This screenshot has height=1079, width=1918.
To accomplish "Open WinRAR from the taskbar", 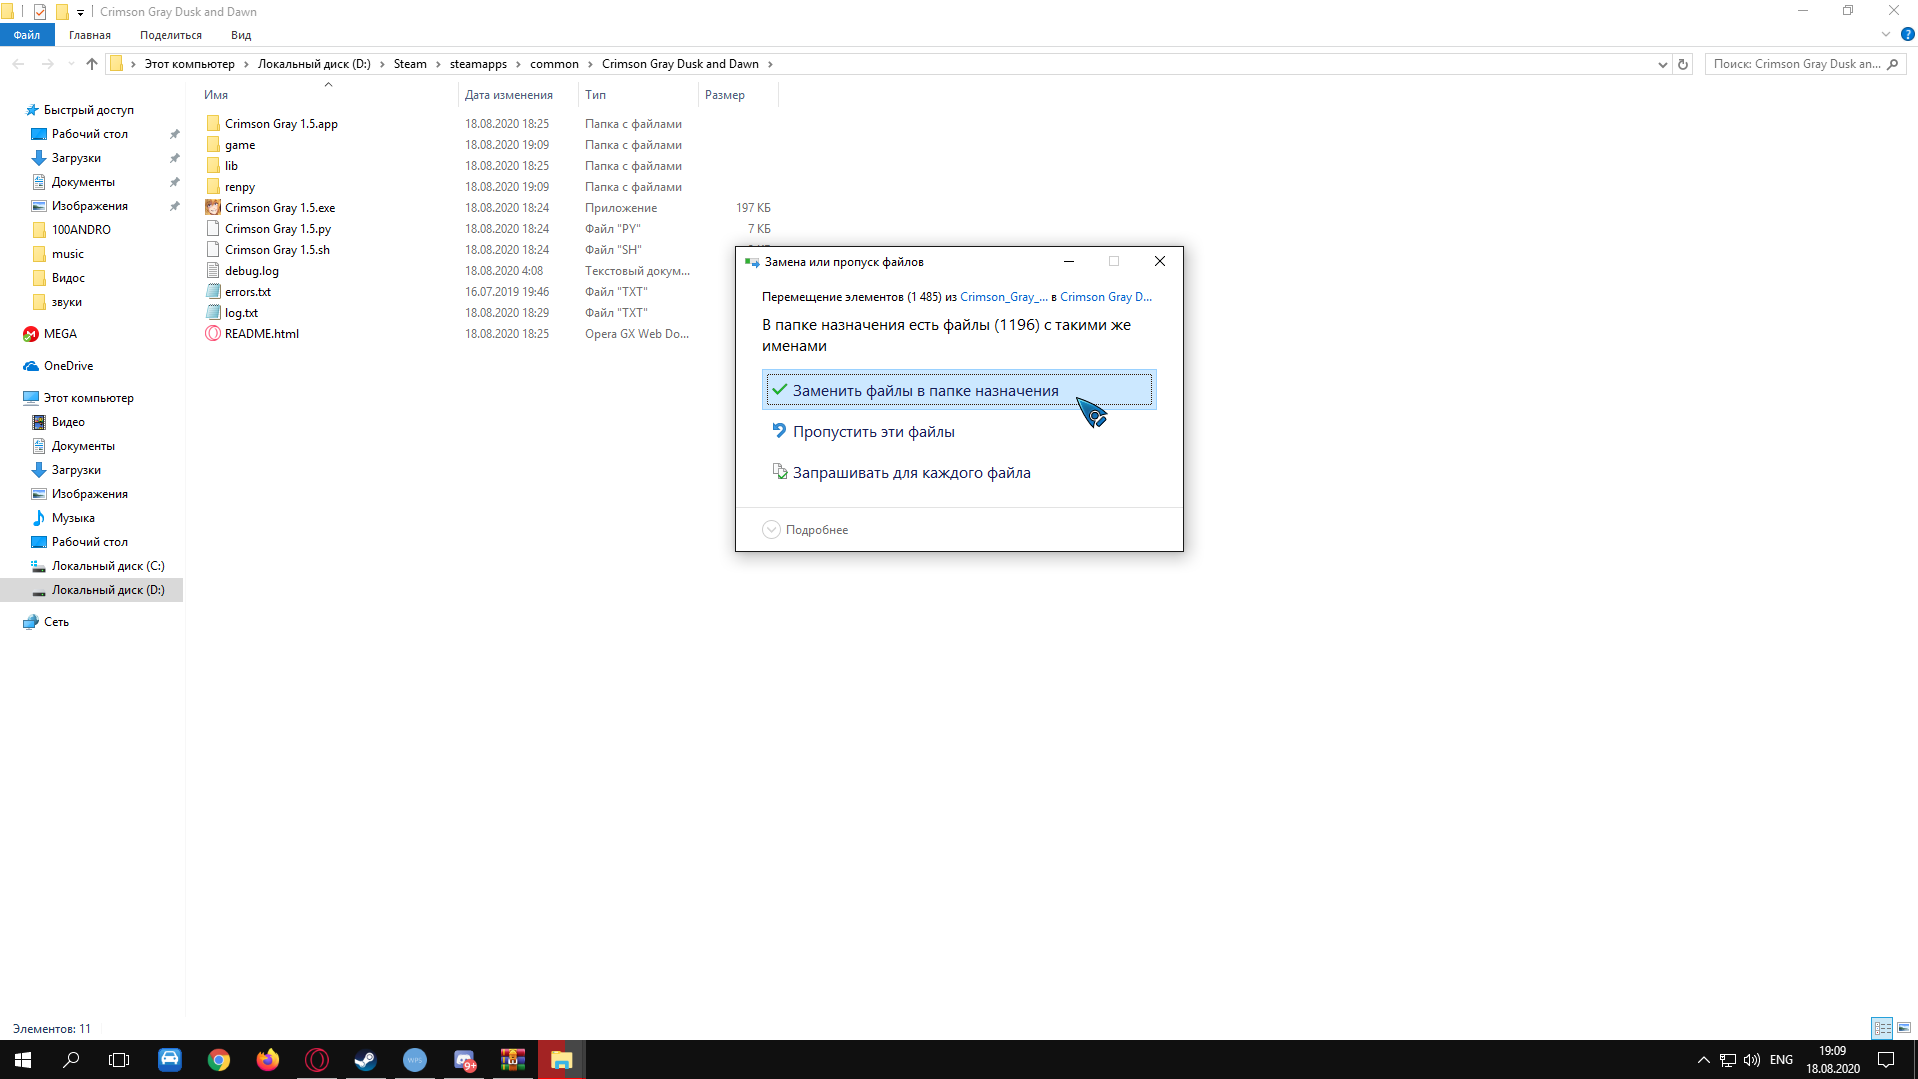I will tap(513, 1060).
